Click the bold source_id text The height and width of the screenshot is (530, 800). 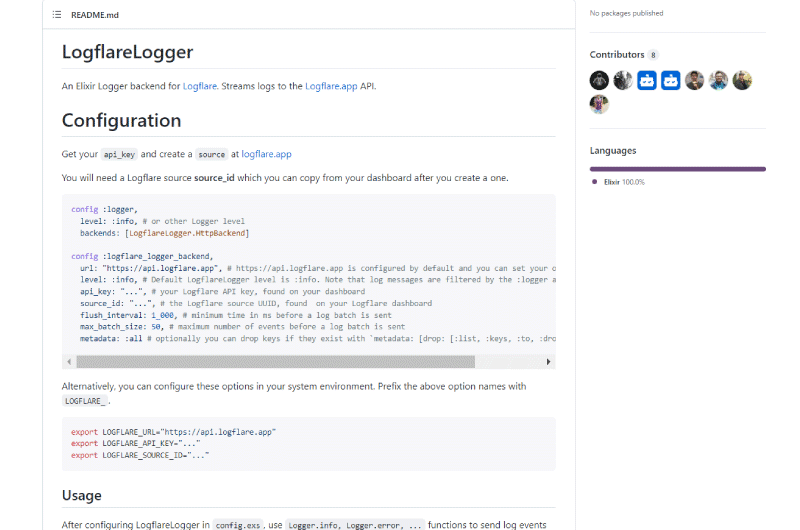[x=214, y=178]
